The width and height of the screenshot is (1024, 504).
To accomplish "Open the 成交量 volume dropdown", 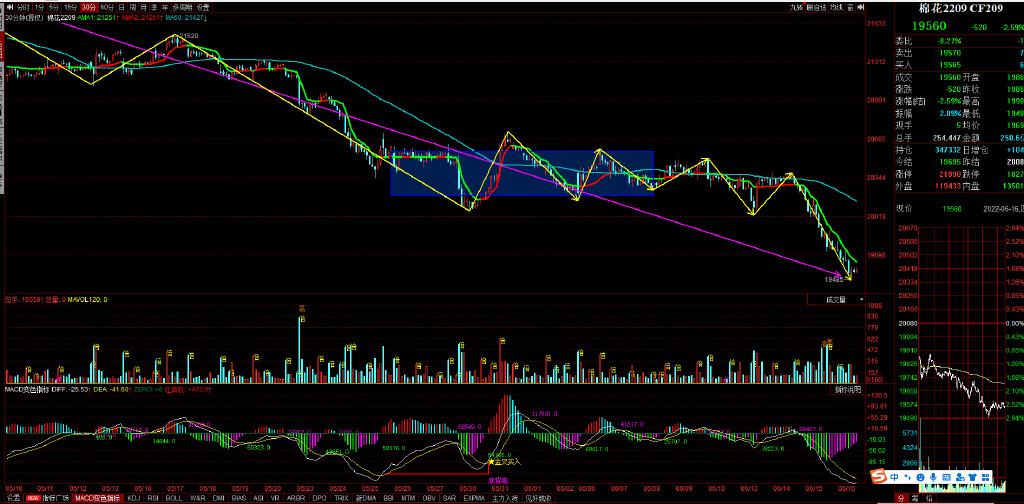I will click(x=835, y=300).
